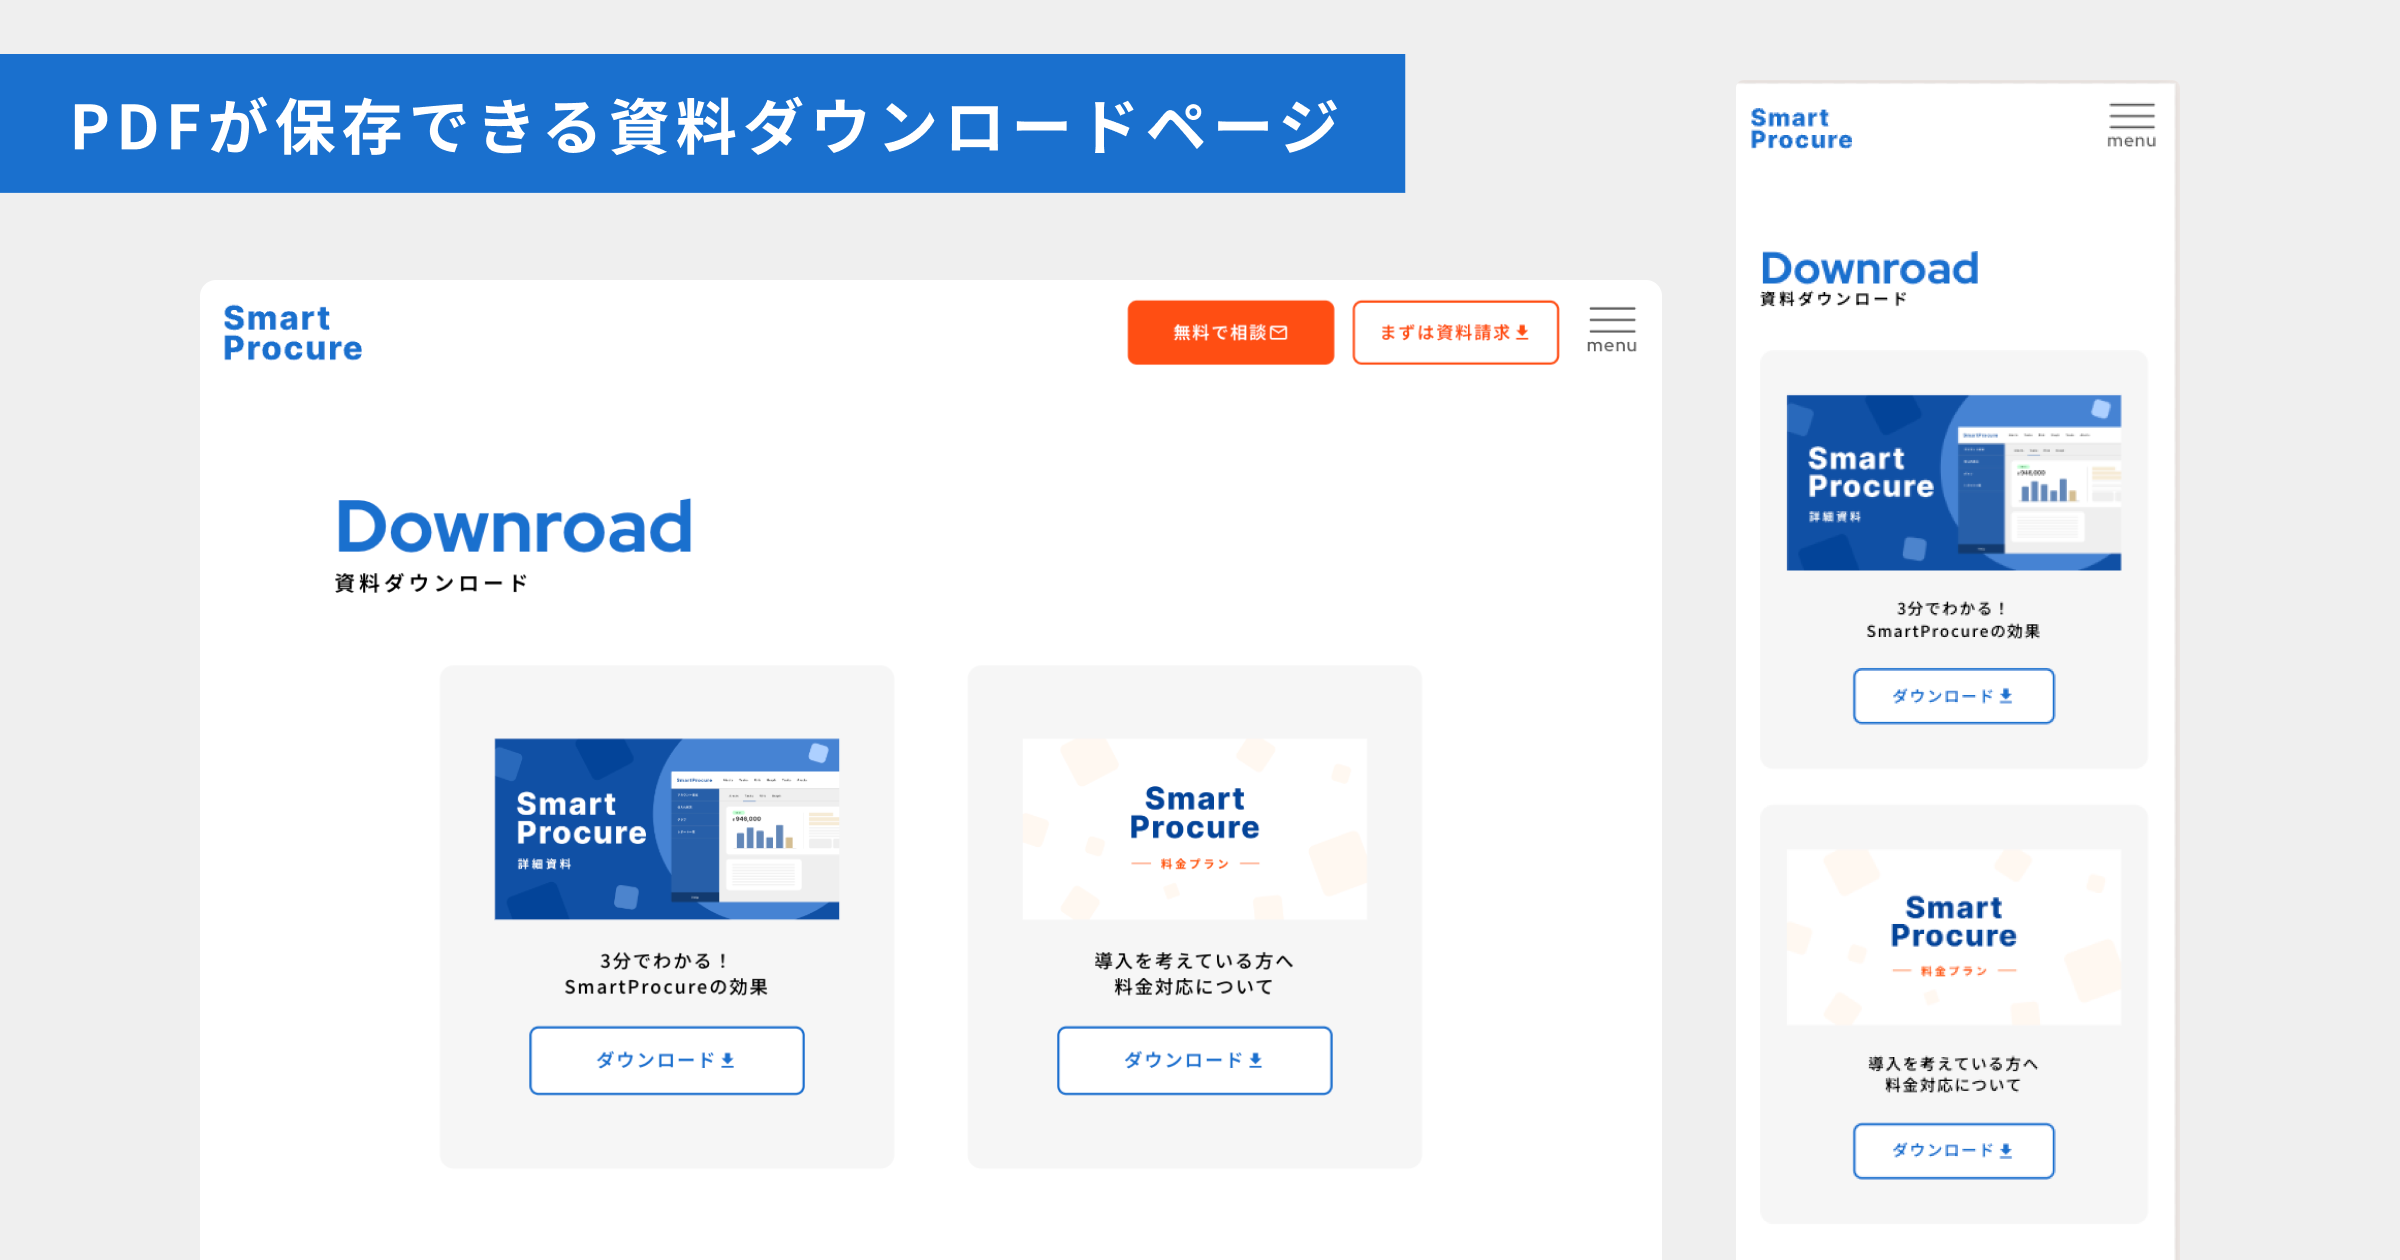The height and width of the screenshot is (1260, 2400).
Task: Click desktop text 3分でわかる！SmartProcureの効果
Action: pyautogui.click(x=667, y=974)
